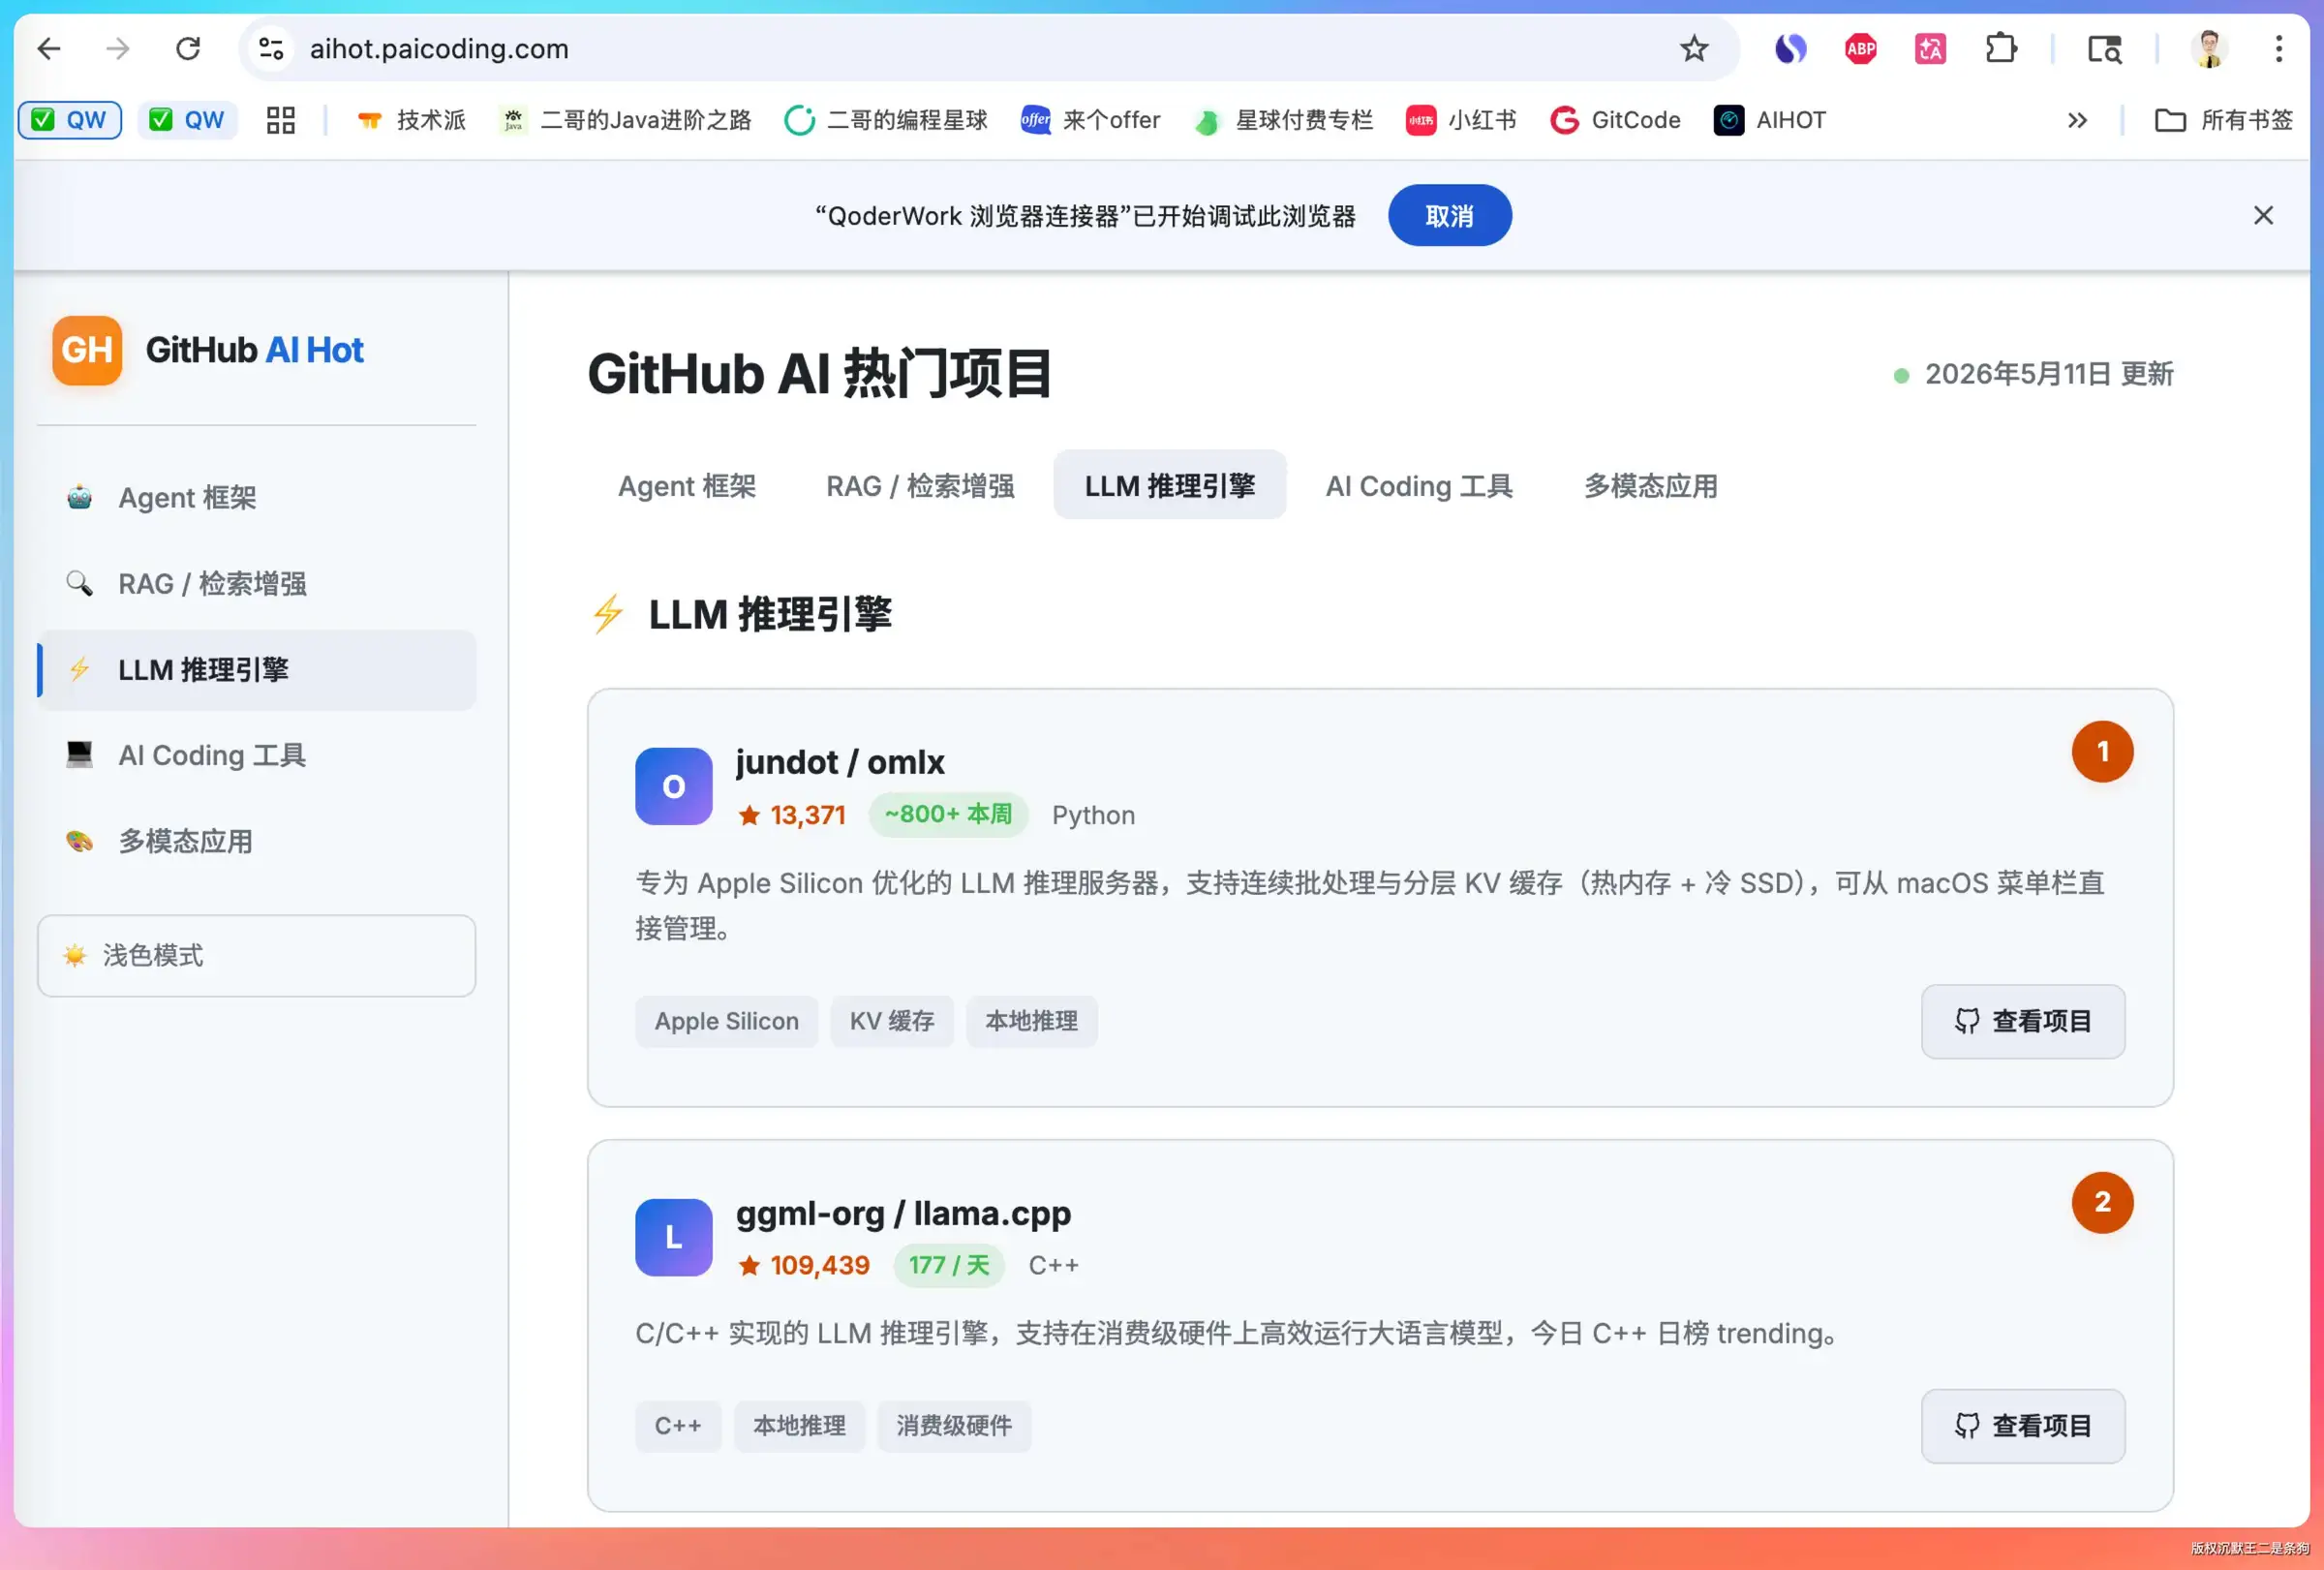
Task: Open the apps grid icon in the bookmarks bar
Action: [281, 120]
